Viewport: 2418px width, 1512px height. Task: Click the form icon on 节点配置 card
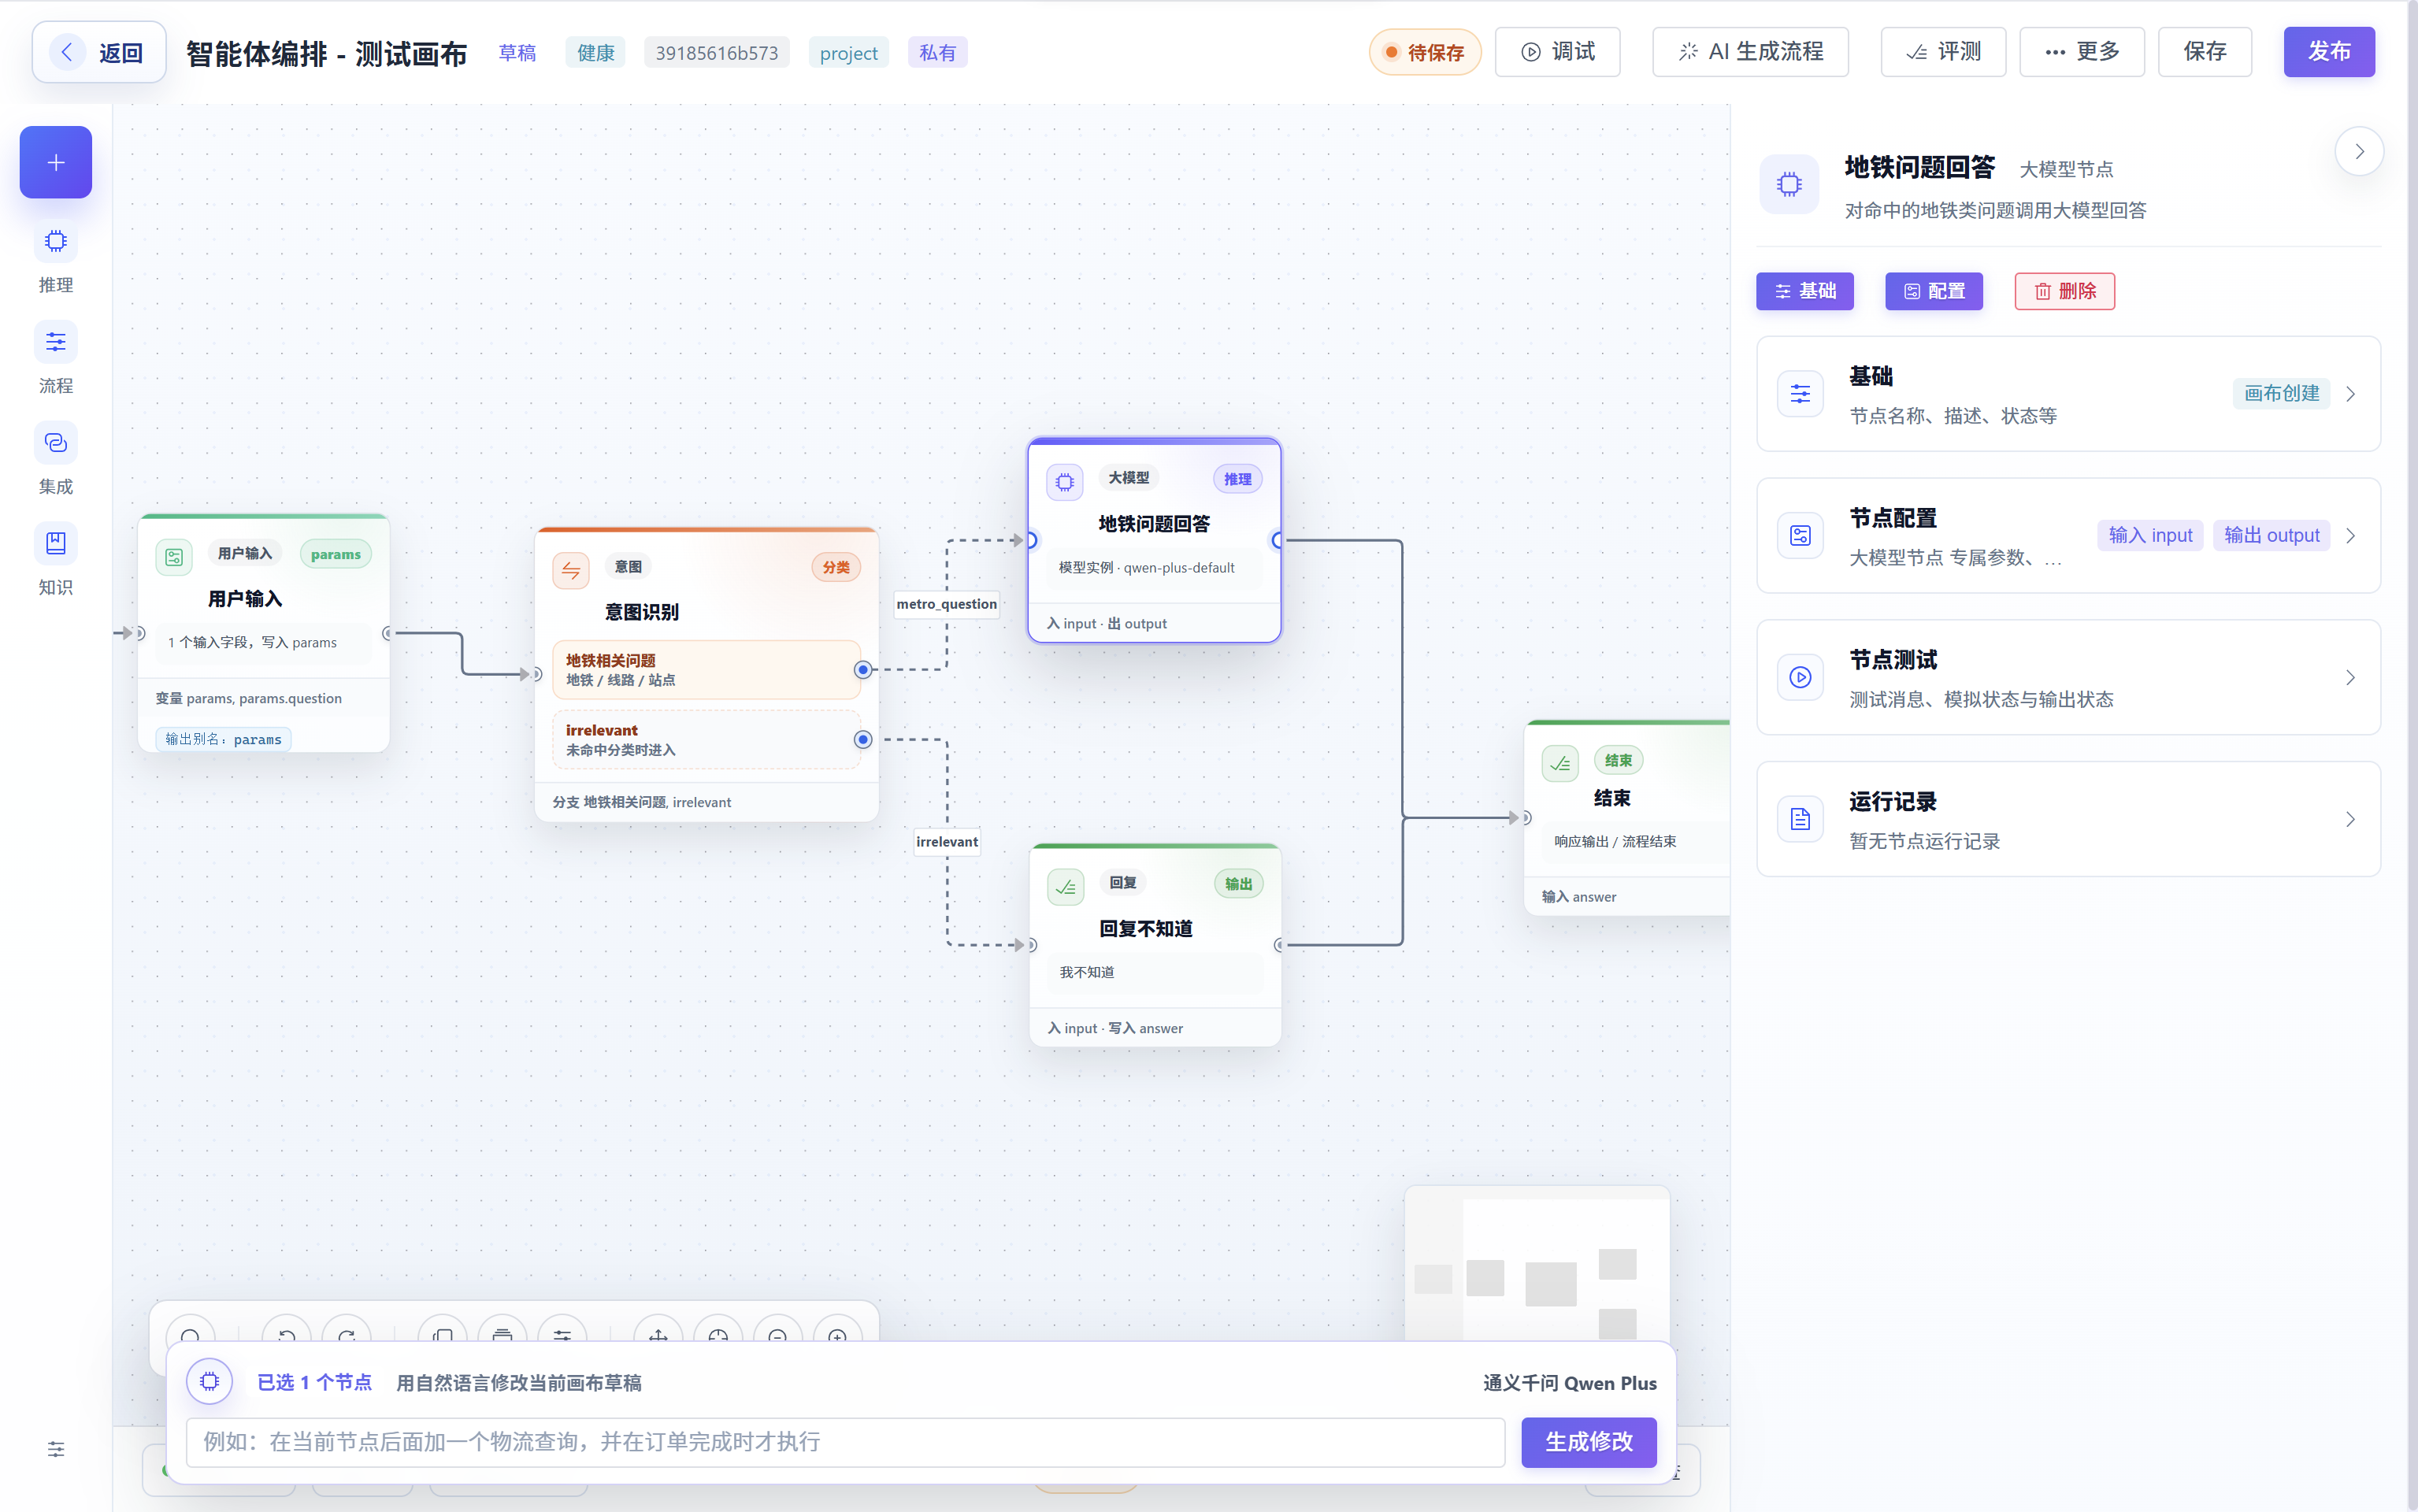(1800, 536)
